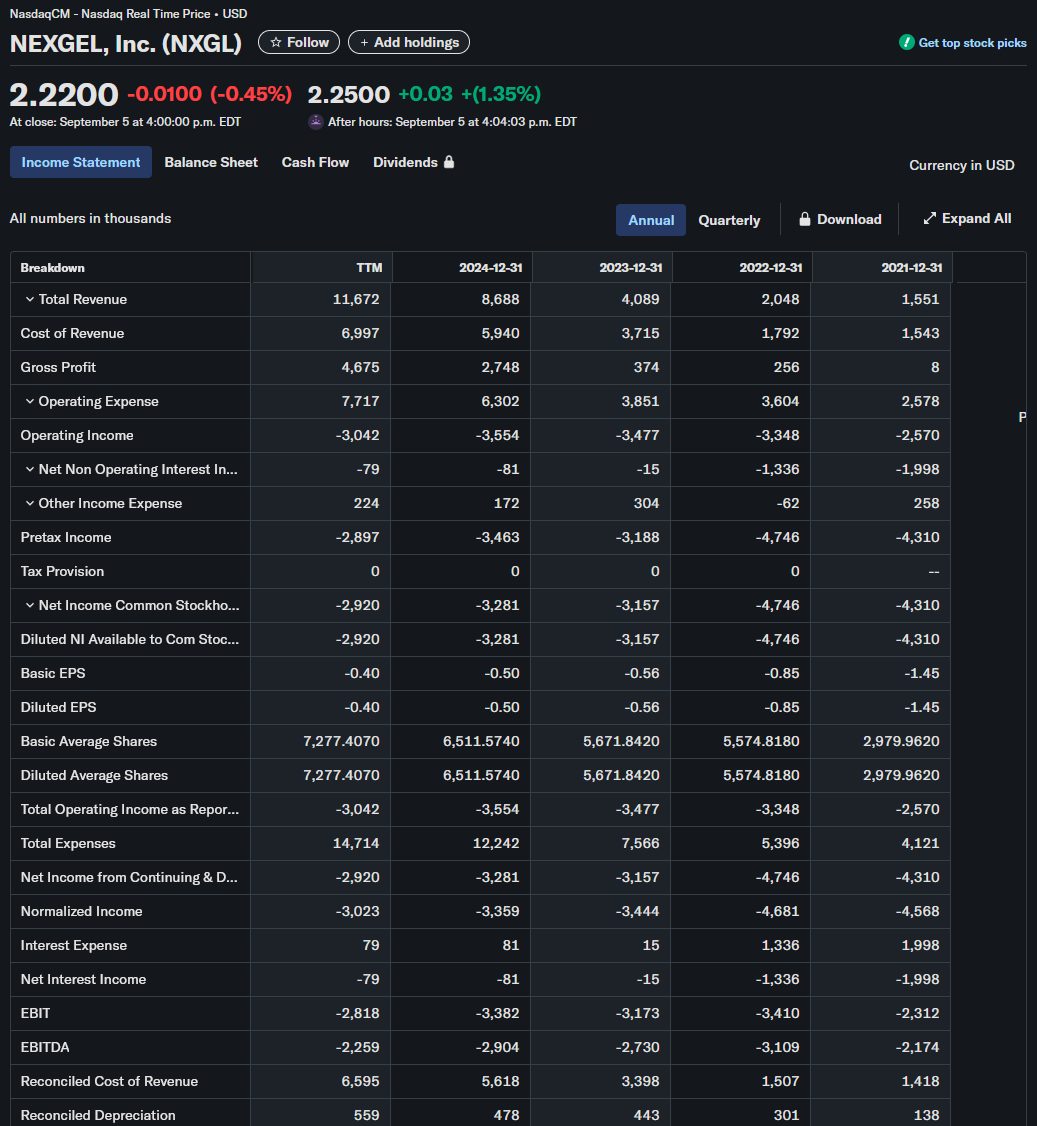Viewport: 1037px width, 1126px height.
Task: Click the green Get top stock picks icon
Action: pos(907,42)
